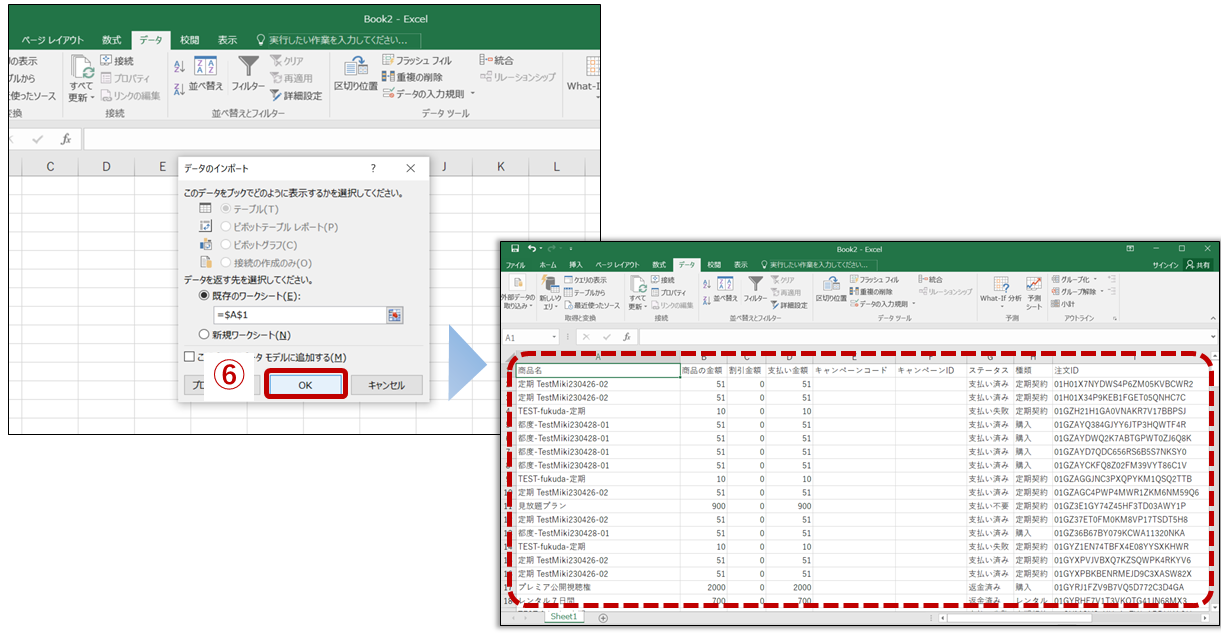Click 外部データの取り込み in right window
This screenshot has width=1221, height=635.
pyautogui.click(x=518, y=292)
